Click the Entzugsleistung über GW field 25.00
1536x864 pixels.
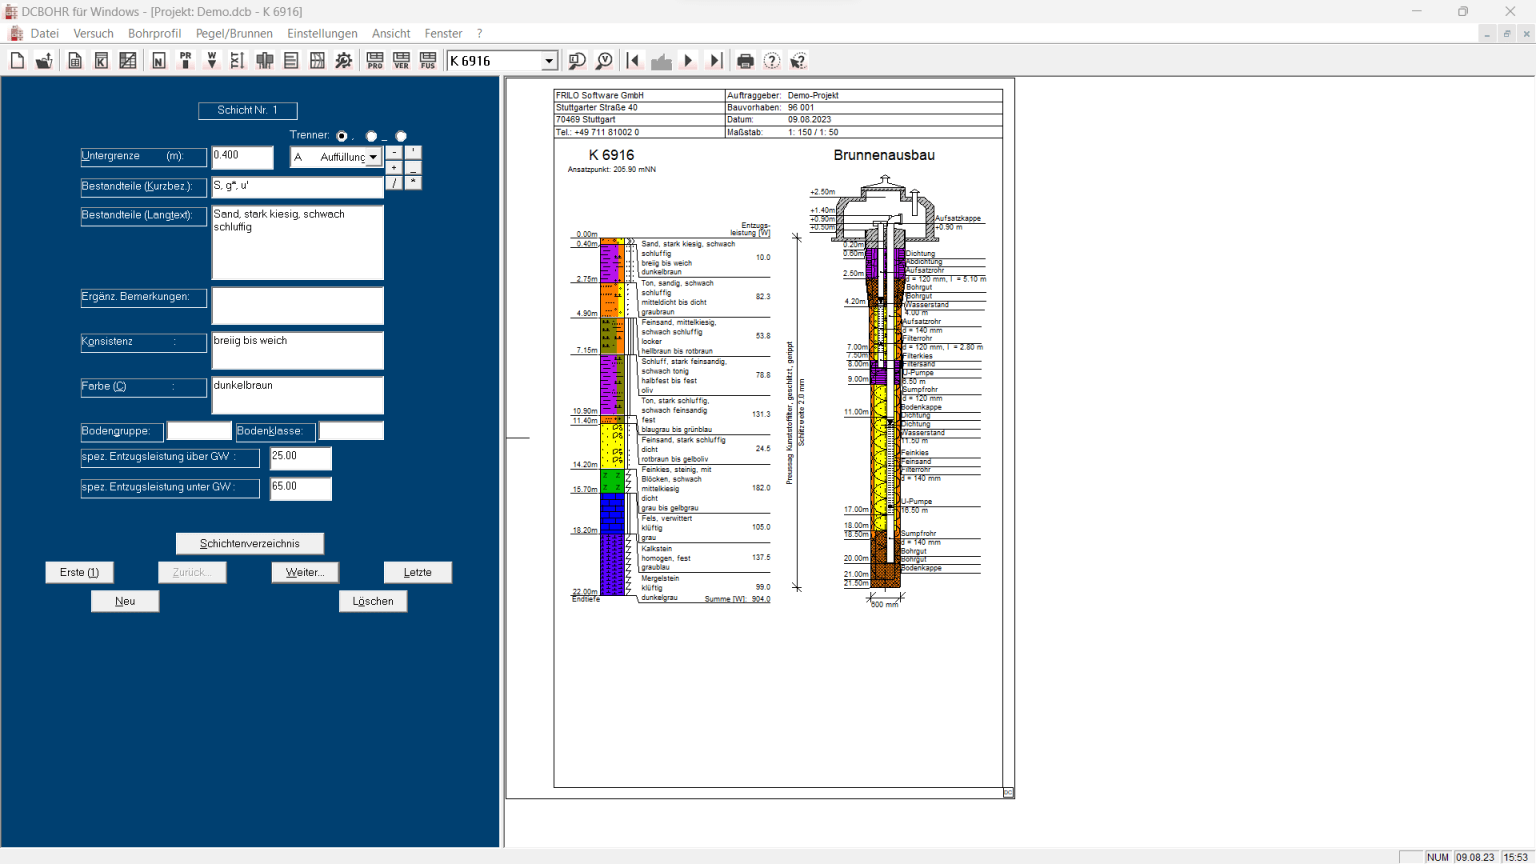pos(301,458)
